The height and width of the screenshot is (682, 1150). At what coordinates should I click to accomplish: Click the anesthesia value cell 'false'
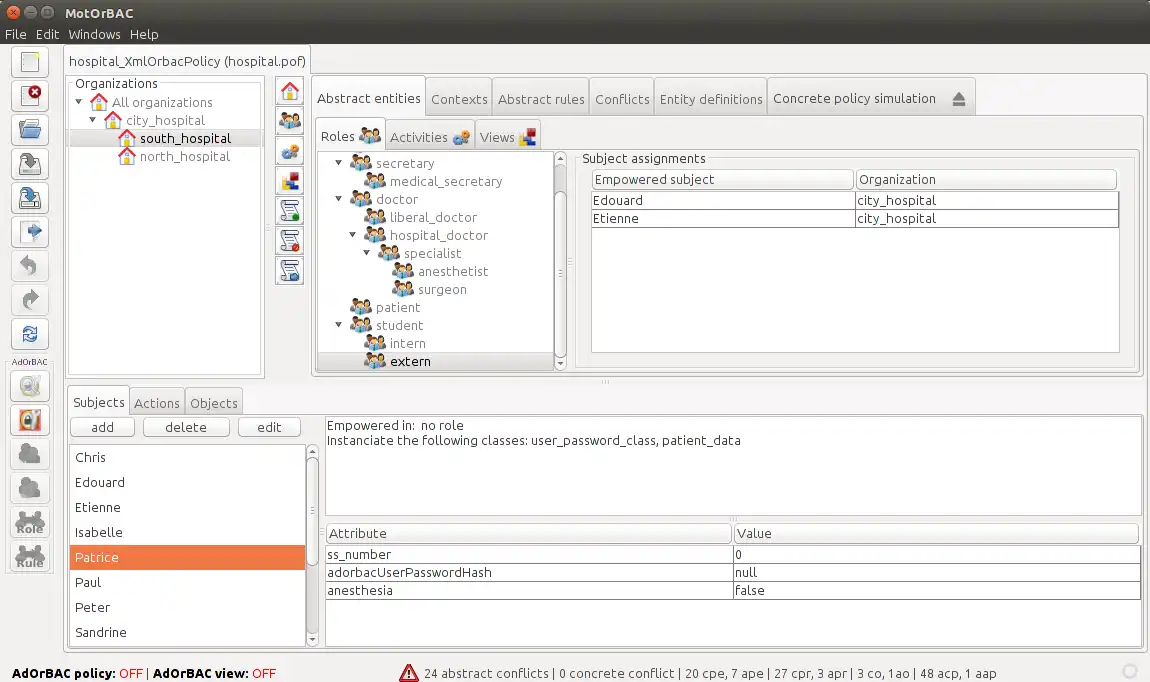937,590
